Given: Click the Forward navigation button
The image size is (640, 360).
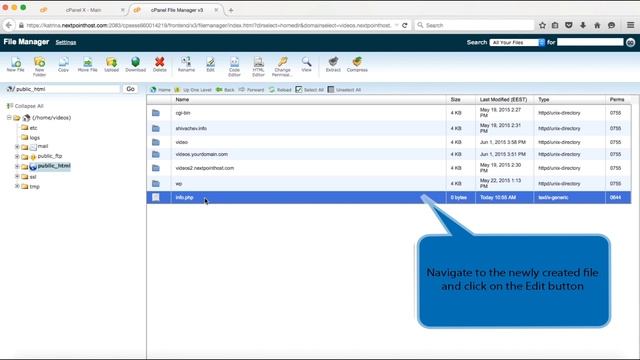Looking at the screenshot, I should pyautogui.click(x=251, y=90).
